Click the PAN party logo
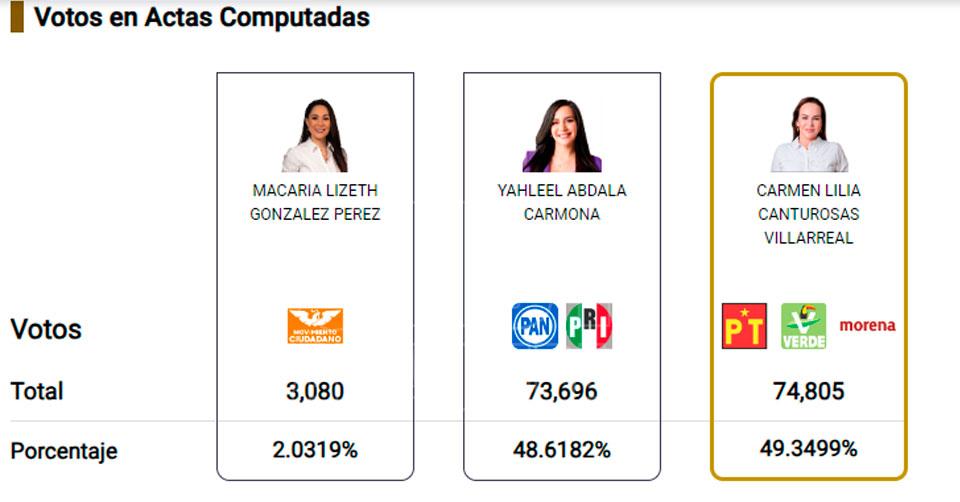960x502 pixels. tap(535, 326)
